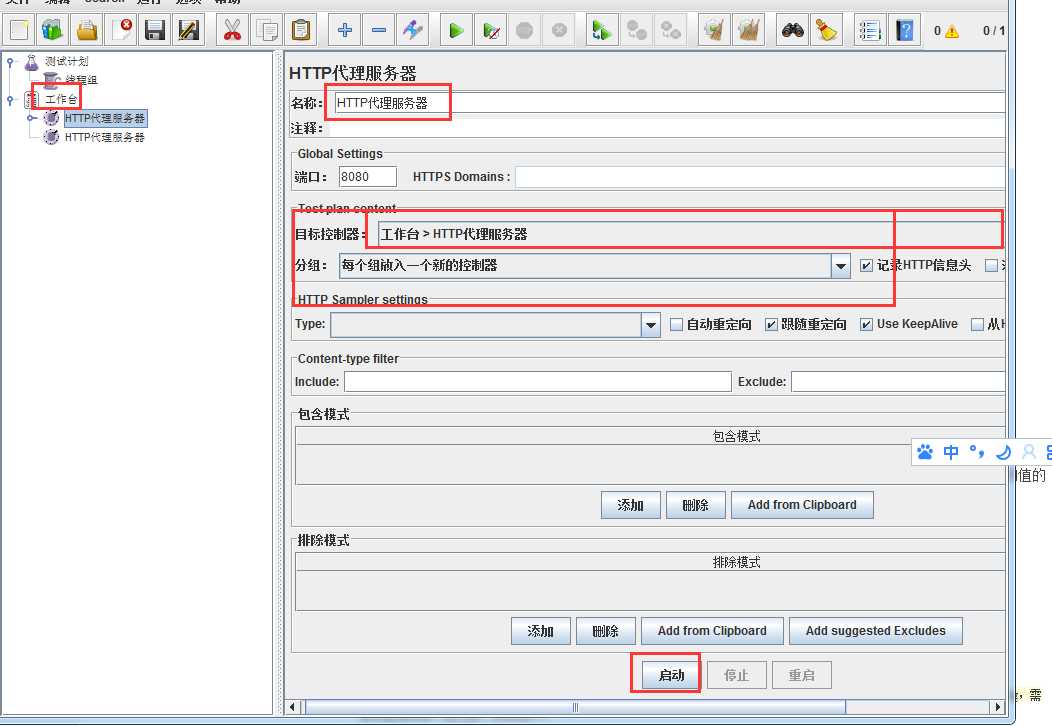
Task: Open the Templates toolbar icon
Action: (52, 30)
